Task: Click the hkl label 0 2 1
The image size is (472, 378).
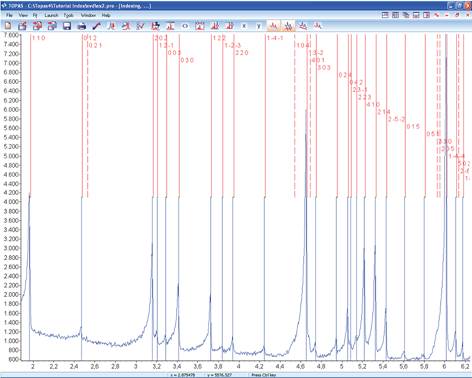Action: (x=96, y=45)
